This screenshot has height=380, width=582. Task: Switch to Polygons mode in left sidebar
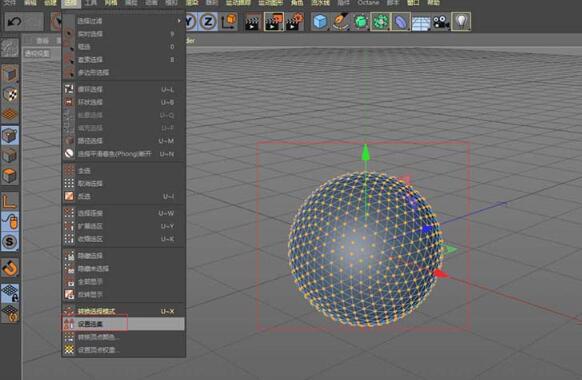[10, 175]
